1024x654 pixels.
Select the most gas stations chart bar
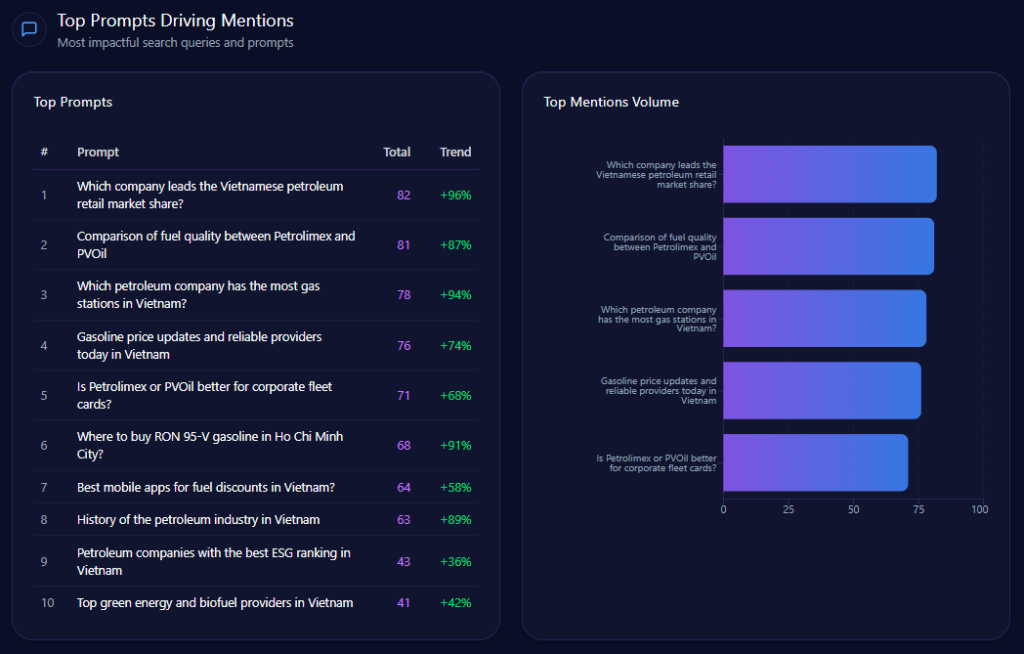pos(824,318)
